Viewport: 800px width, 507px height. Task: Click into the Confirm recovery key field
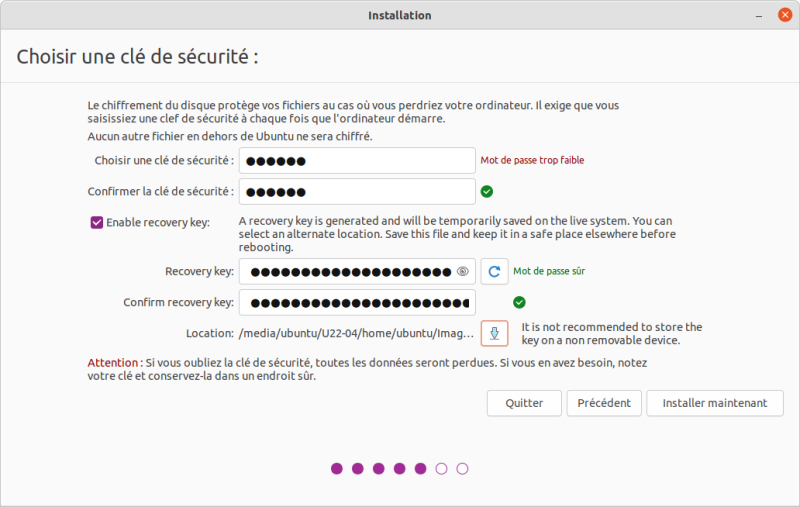[x=356, y=302]
